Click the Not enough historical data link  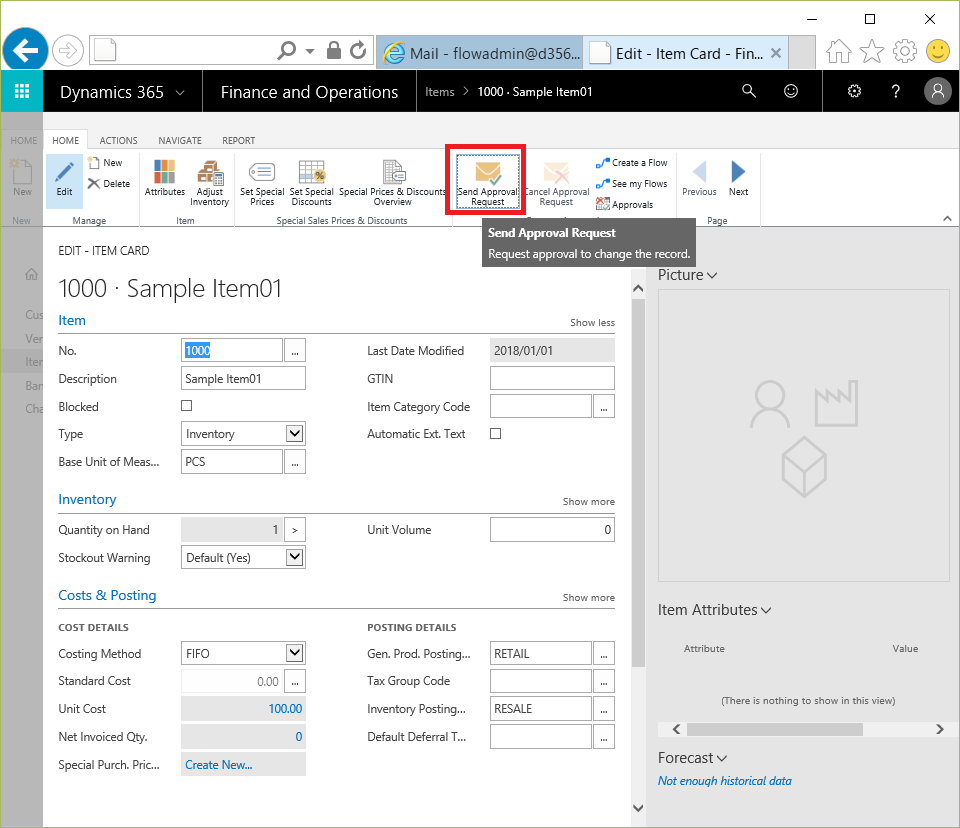coord(724,781)
